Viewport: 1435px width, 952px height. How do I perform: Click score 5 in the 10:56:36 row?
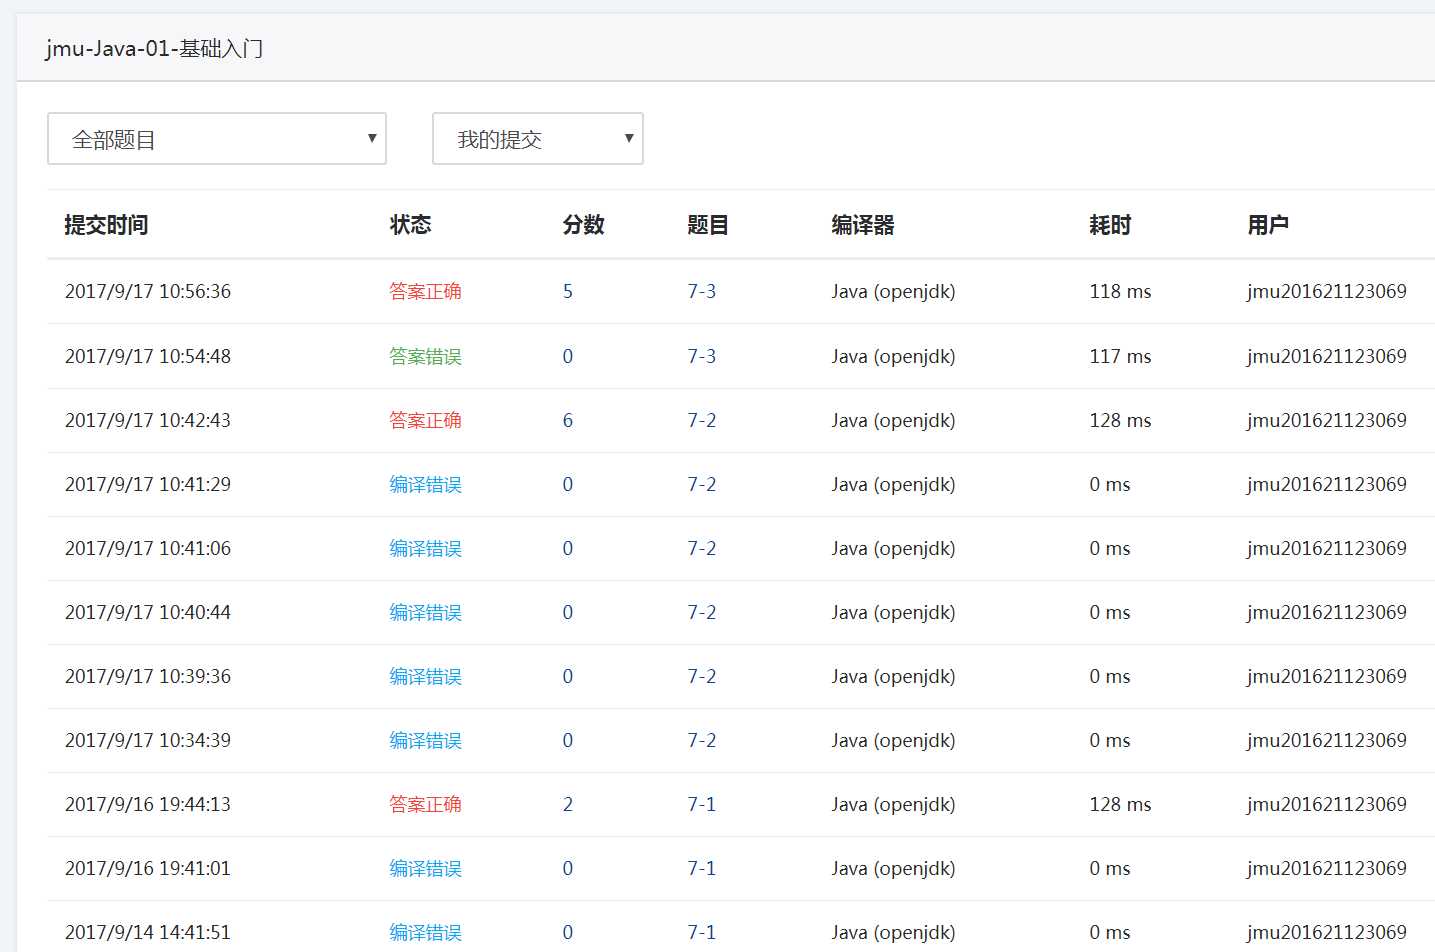[x=568, y=292]
